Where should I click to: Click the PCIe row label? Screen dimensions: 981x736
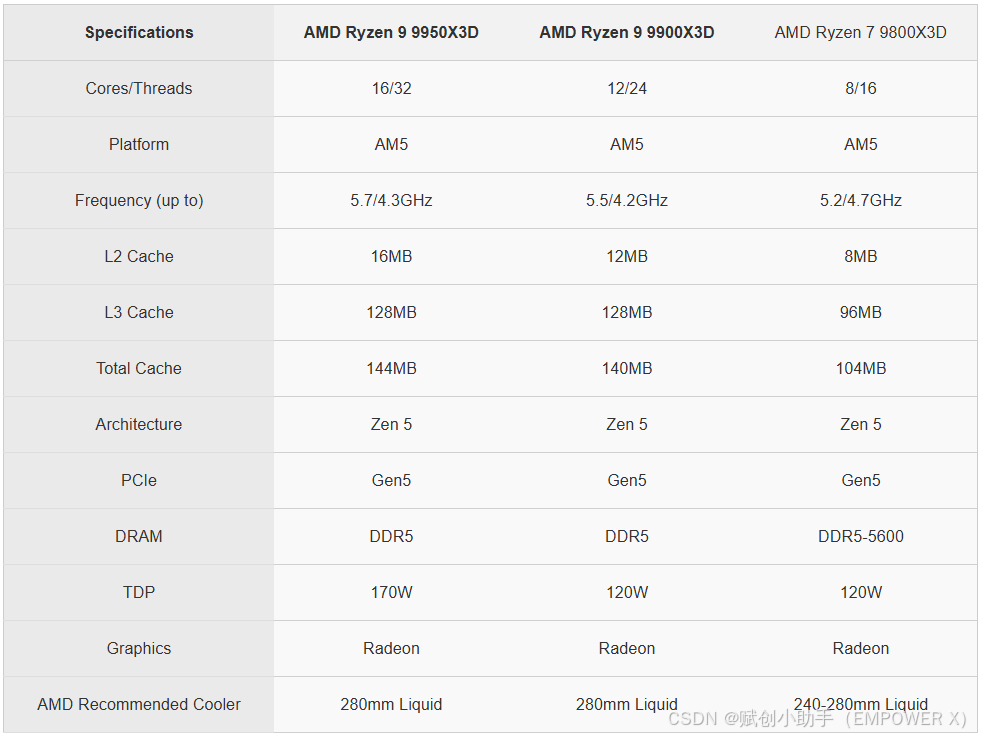139,481
